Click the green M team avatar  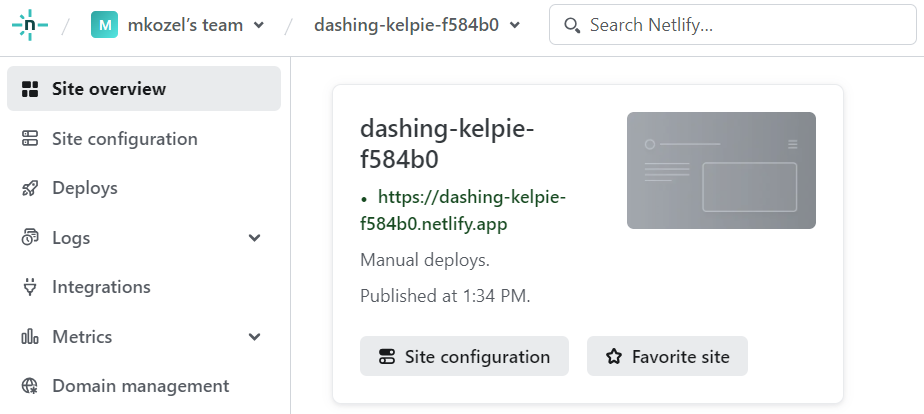(x=104, y=25)
